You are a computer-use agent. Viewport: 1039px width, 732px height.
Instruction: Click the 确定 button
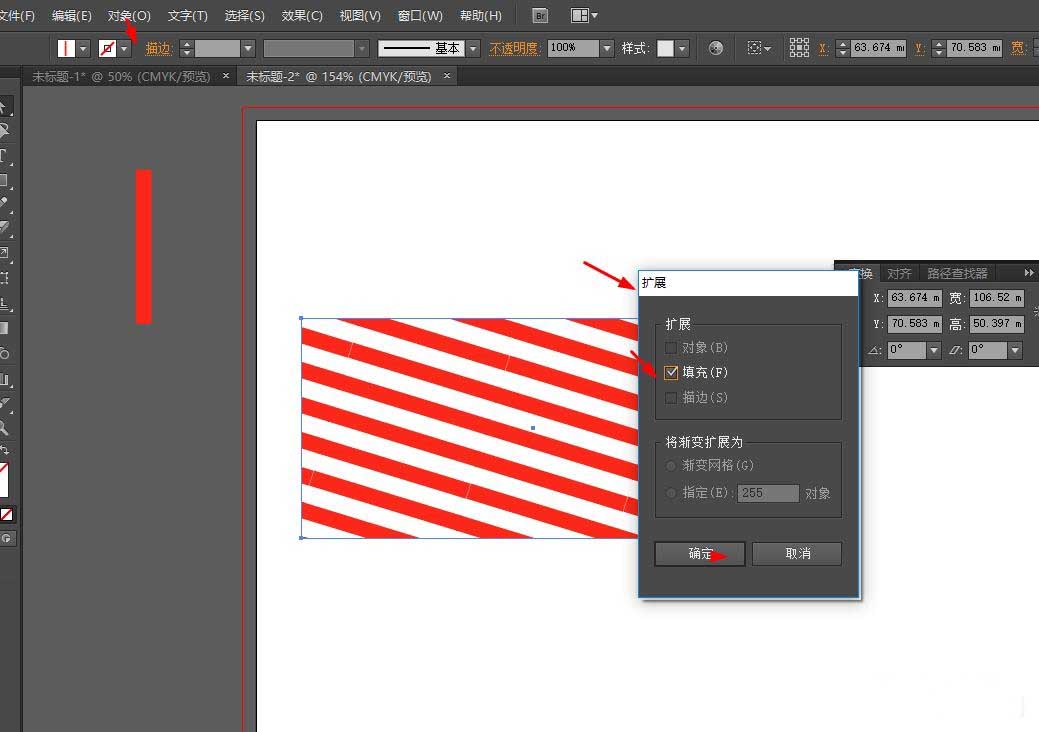click(699, 553)
